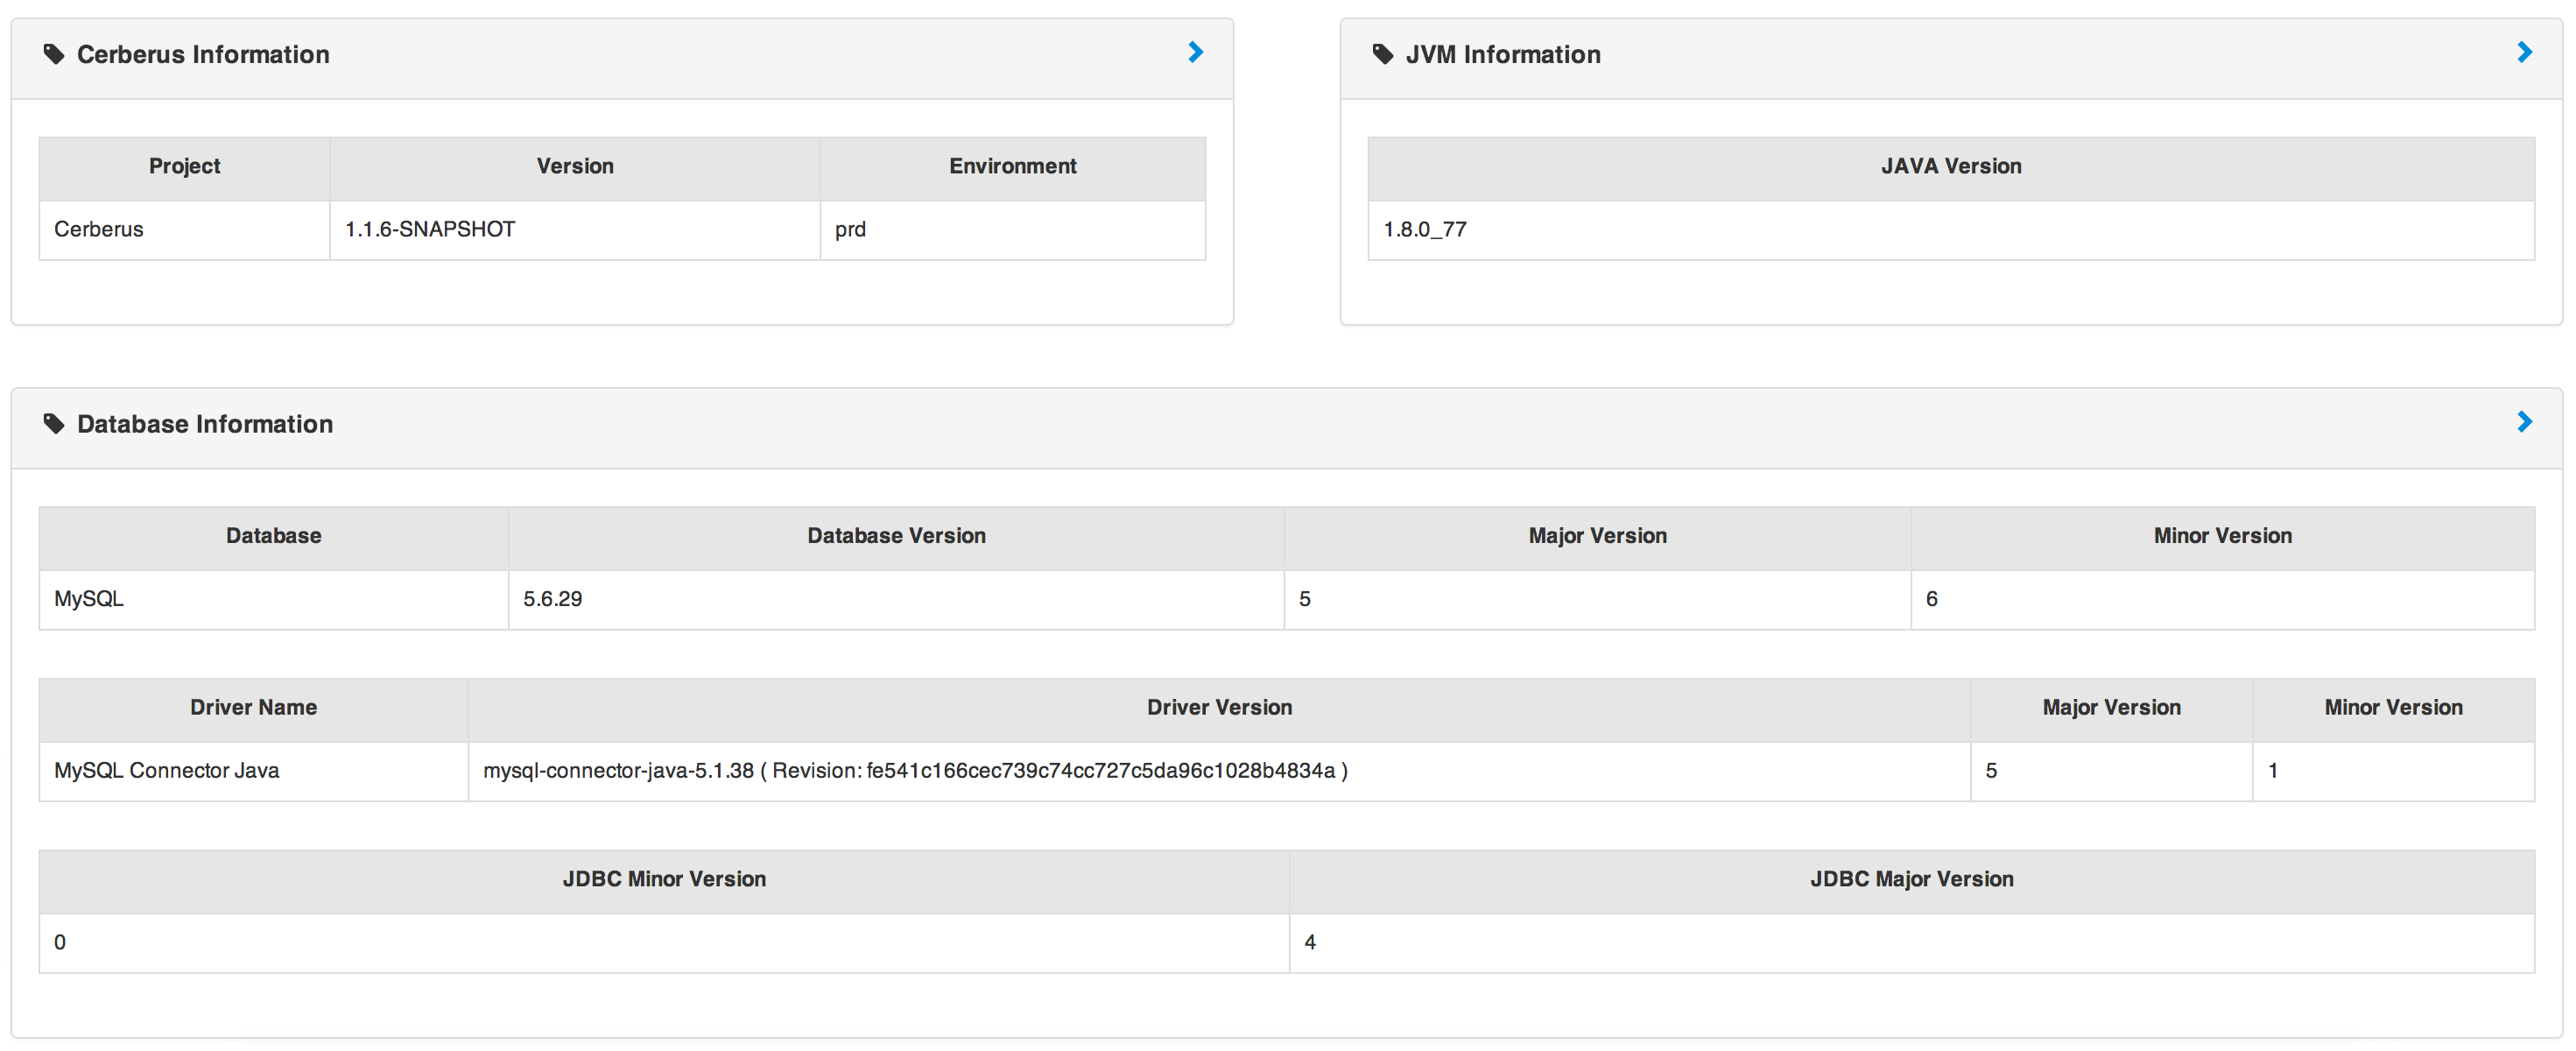2576x1051 pixels.
Task: Click the JDBC Minor Version column header
Action: [664, 880]
